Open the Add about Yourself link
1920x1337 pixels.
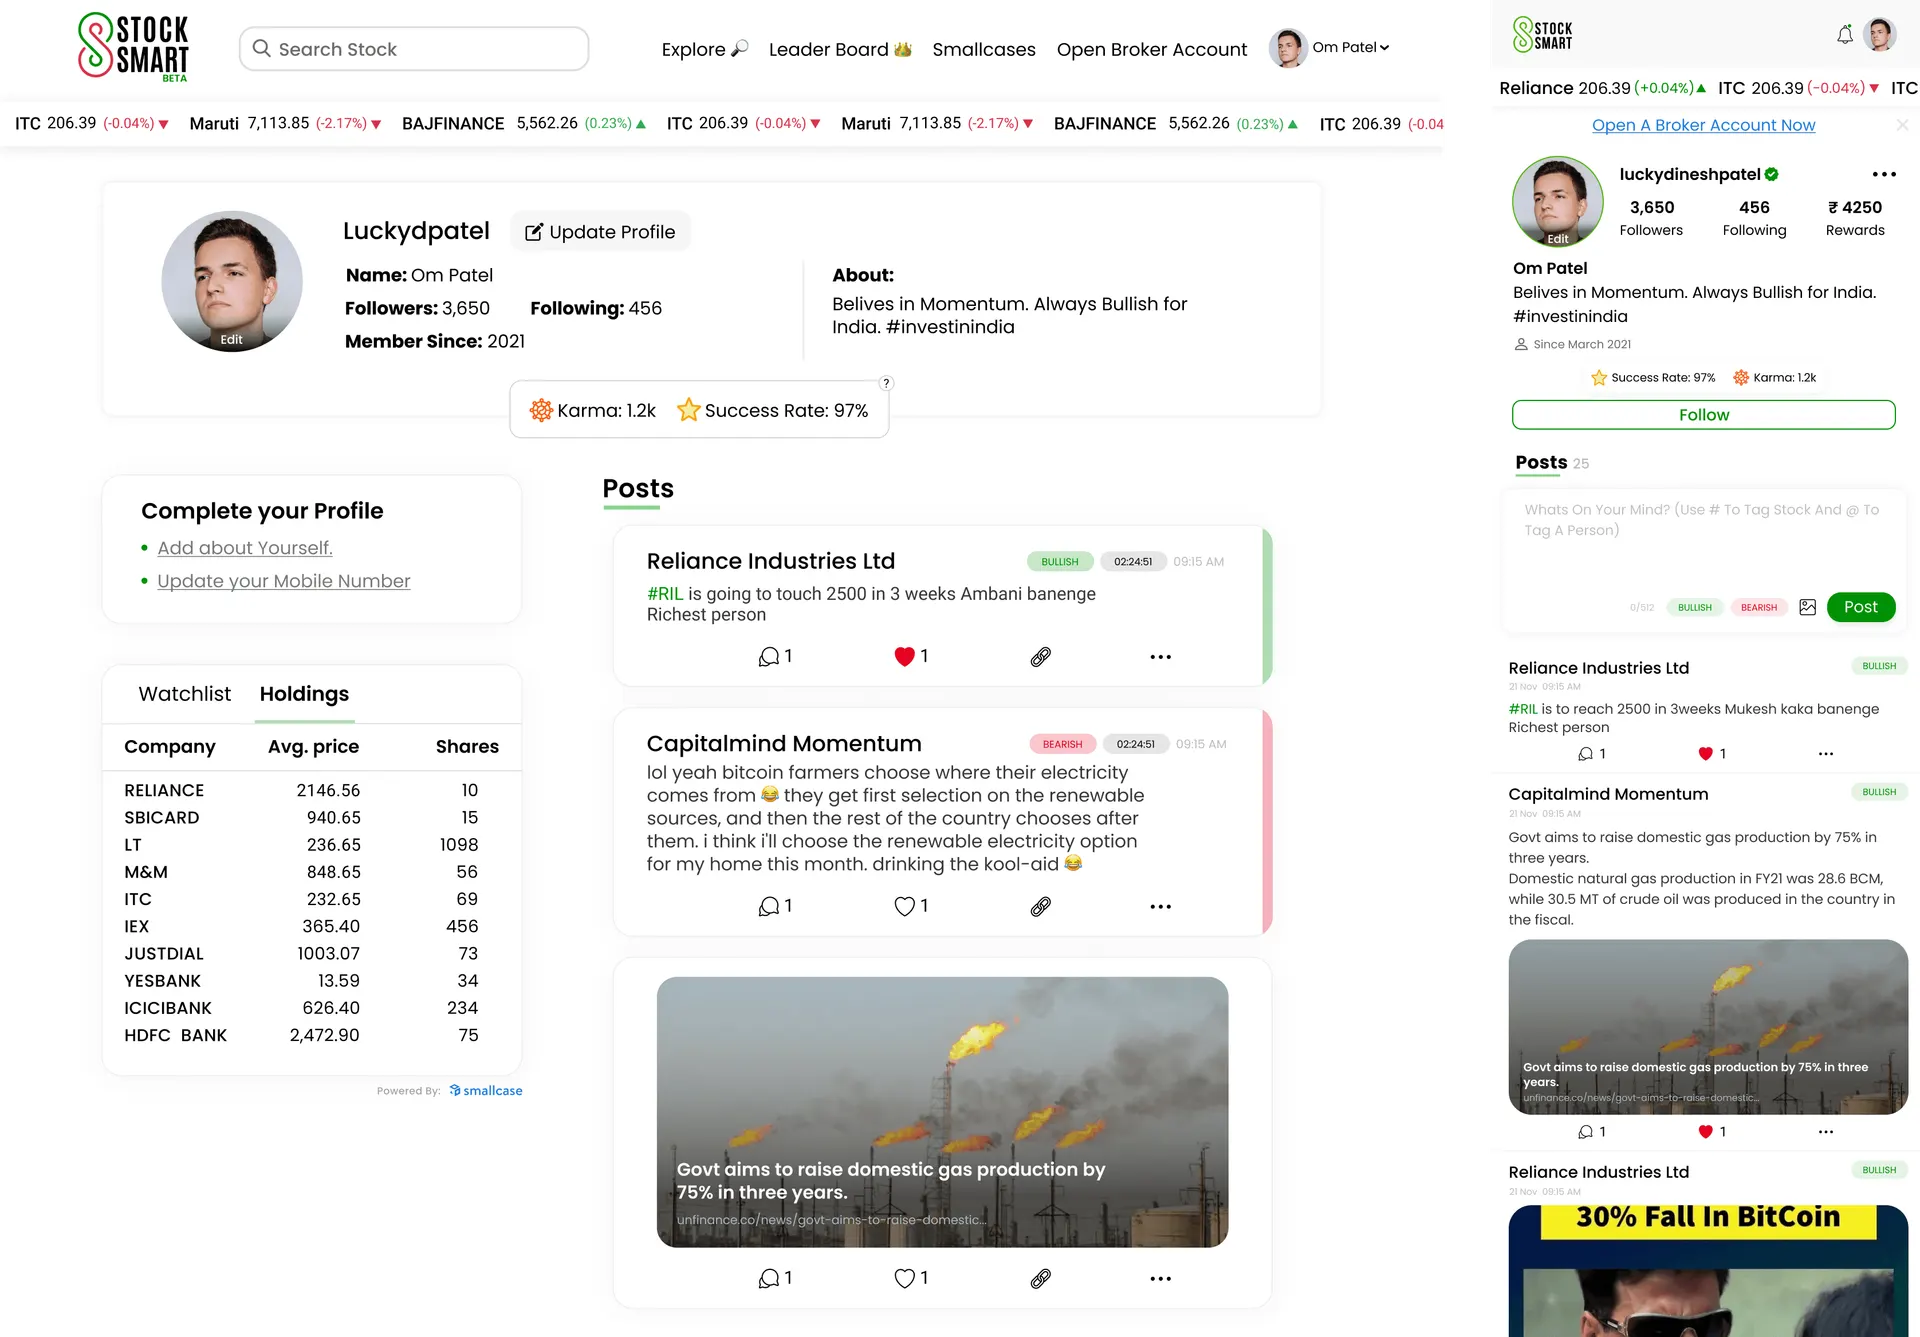[245, 548]
